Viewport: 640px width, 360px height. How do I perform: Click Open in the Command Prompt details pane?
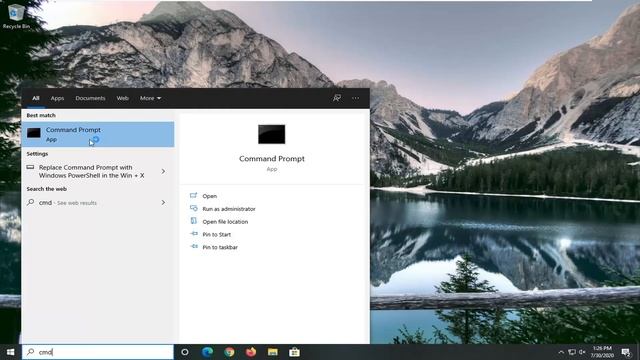point(209,196)
